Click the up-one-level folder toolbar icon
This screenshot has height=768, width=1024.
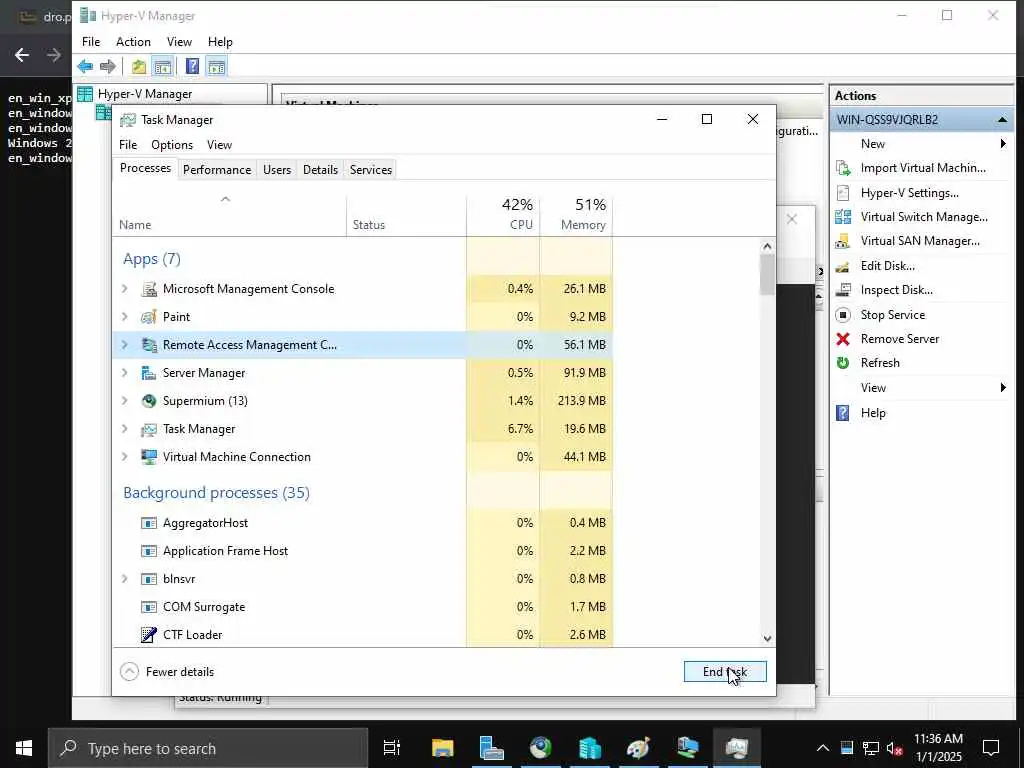(139, 67)
